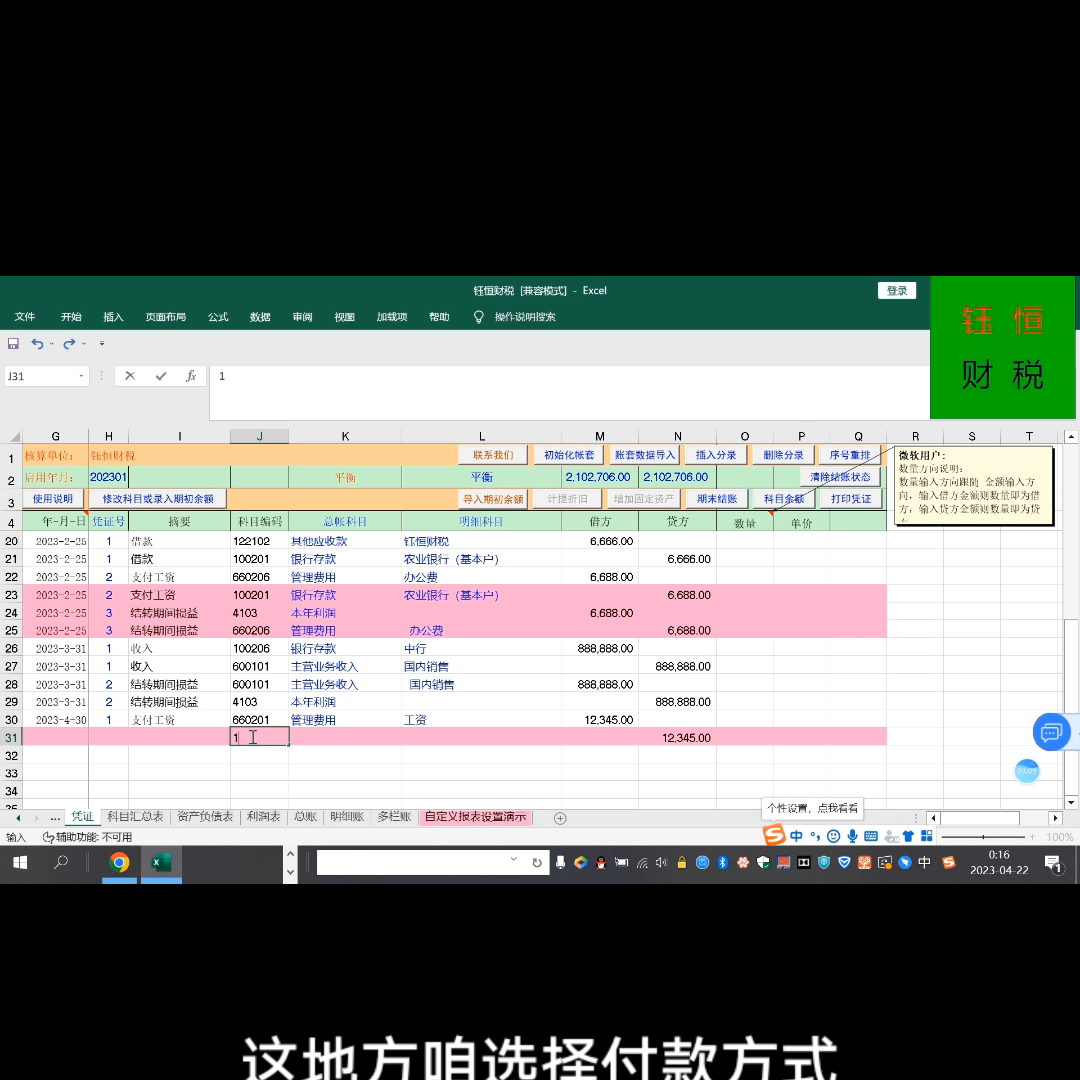Click 使用说明 button
The height and width of the screenshot is (1080, 1080).
(53, 499)
